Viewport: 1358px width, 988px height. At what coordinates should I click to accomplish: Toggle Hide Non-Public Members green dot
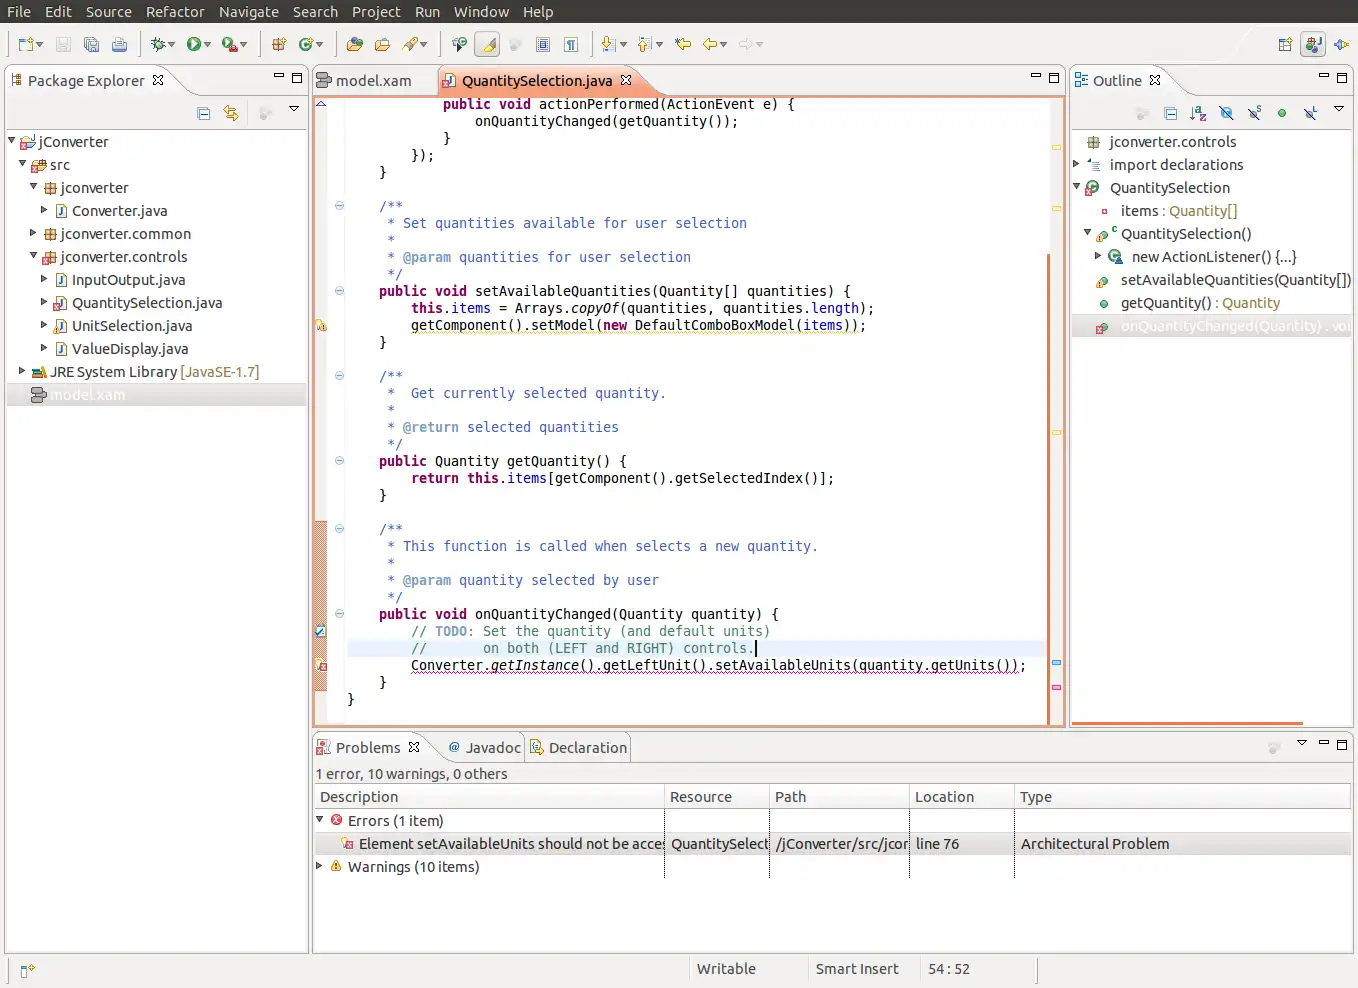[1282, 113]
